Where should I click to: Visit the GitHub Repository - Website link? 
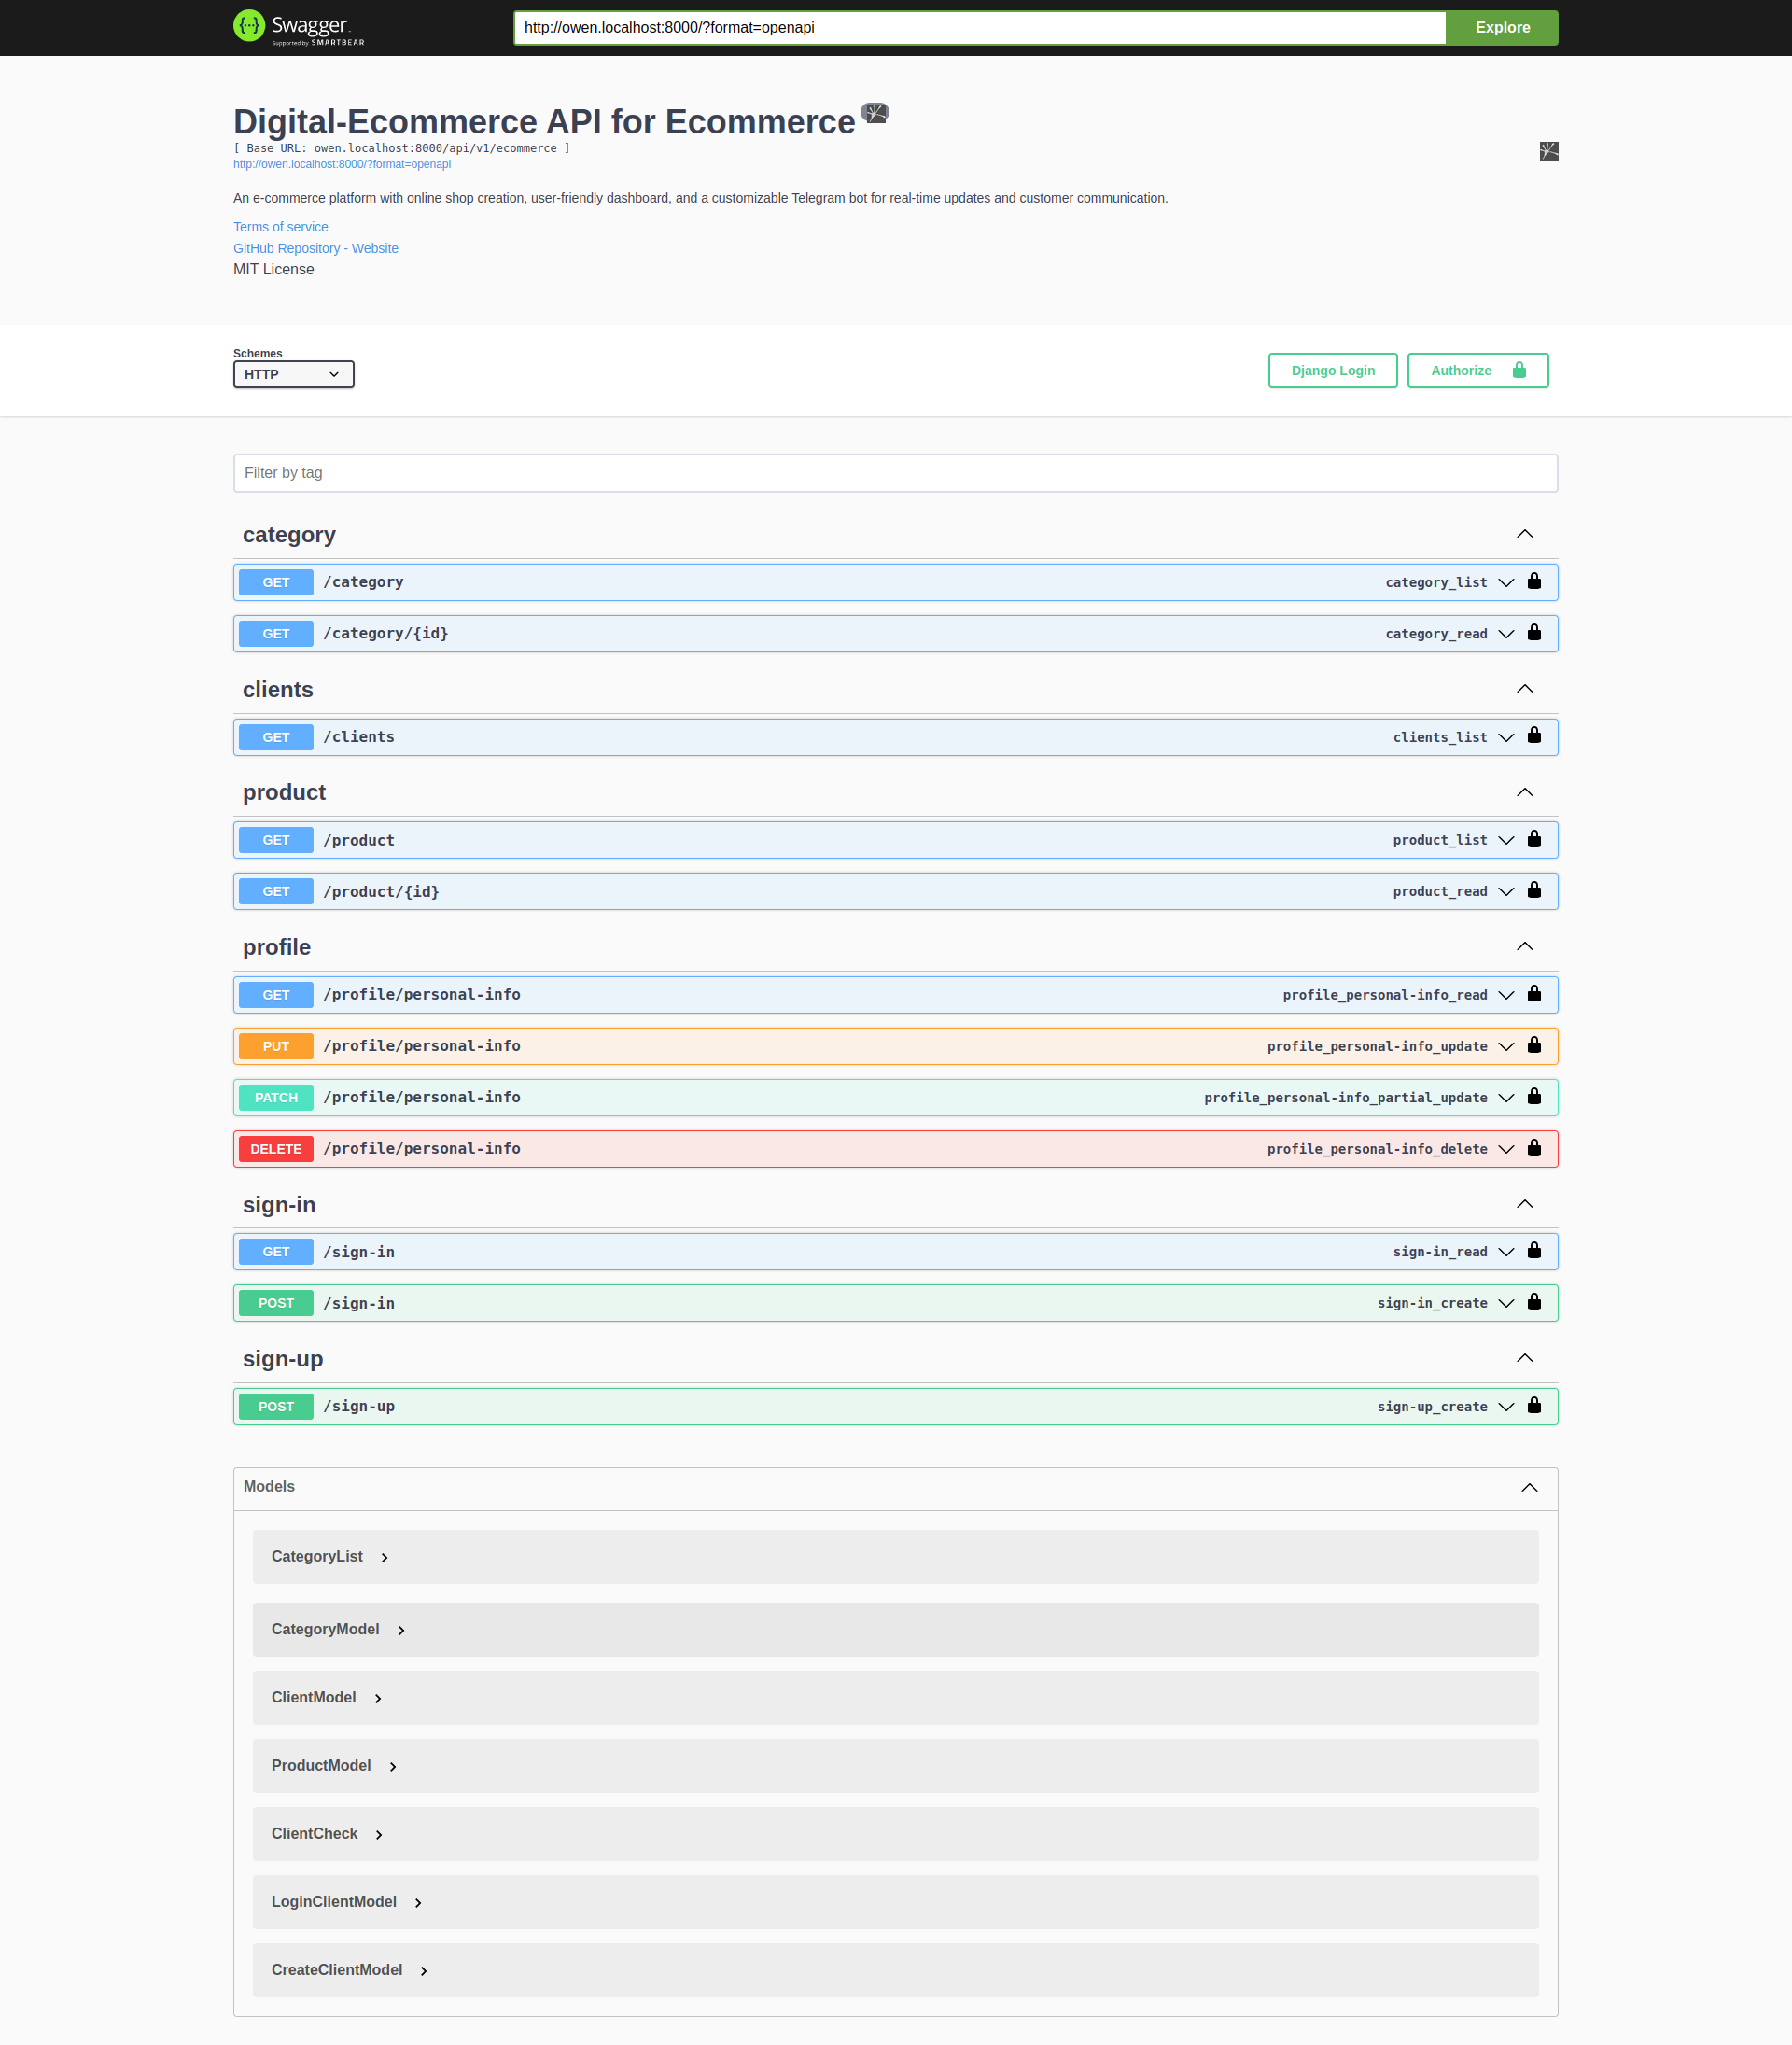(316, 248)
